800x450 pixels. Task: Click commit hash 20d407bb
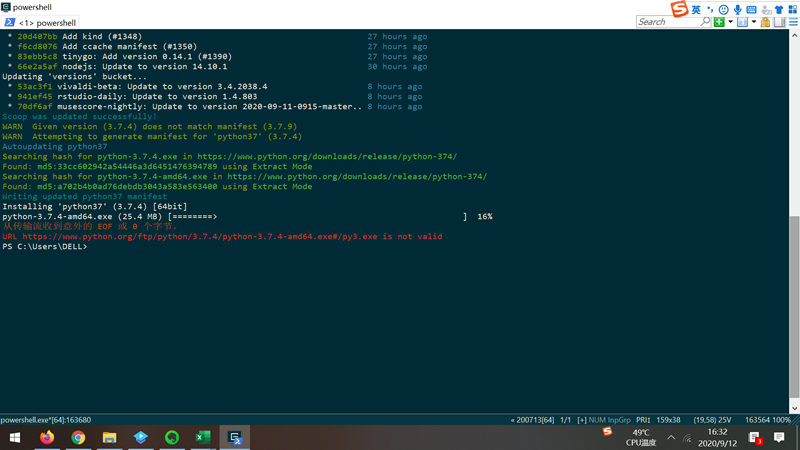point(37,37)
